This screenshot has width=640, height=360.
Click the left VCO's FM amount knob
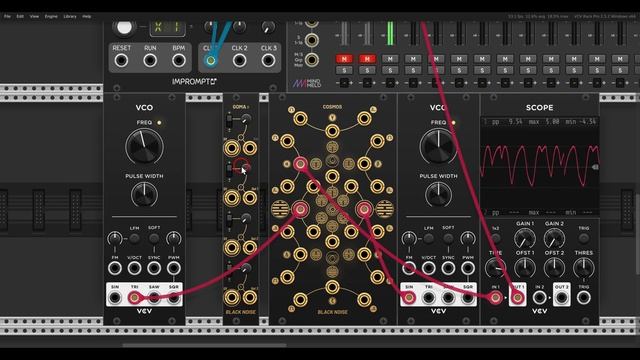[x=115, y=238]
